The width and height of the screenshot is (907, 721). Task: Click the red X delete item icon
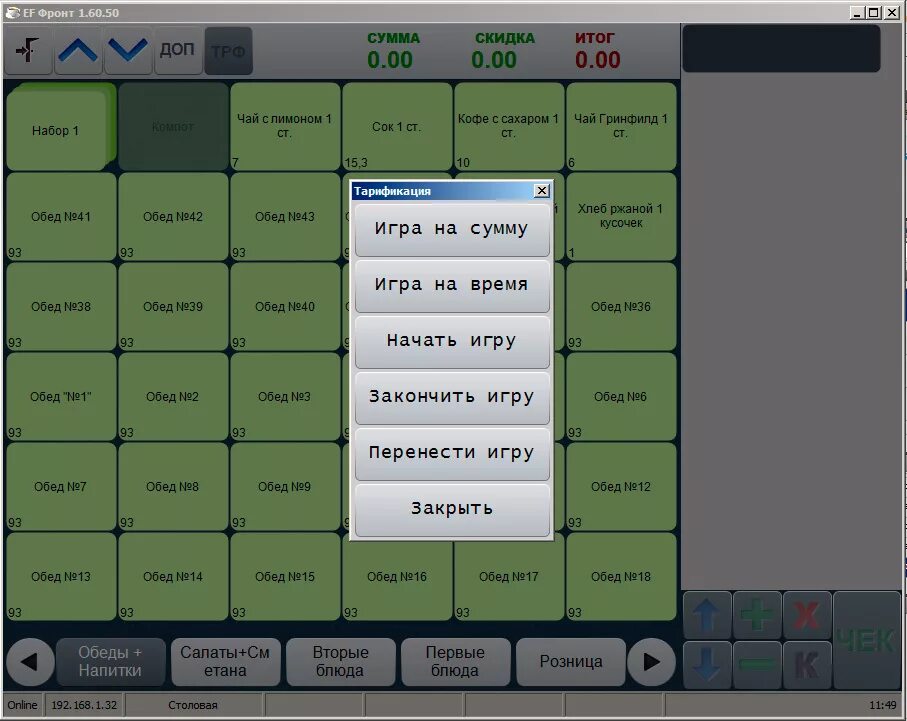807,615
